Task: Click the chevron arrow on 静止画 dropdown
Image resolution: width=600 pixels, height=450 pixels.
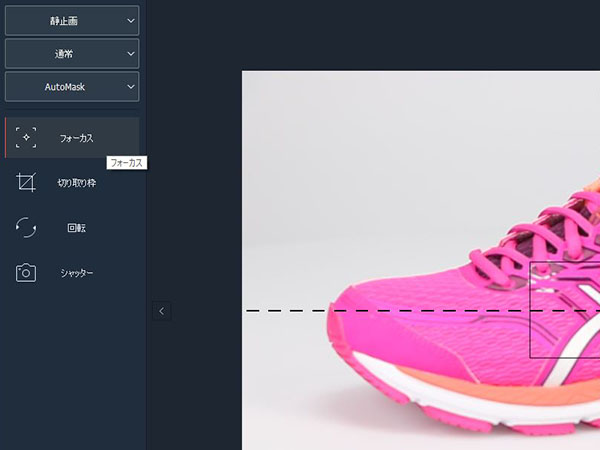Action: pyautogui.click(x=131, y=20)
